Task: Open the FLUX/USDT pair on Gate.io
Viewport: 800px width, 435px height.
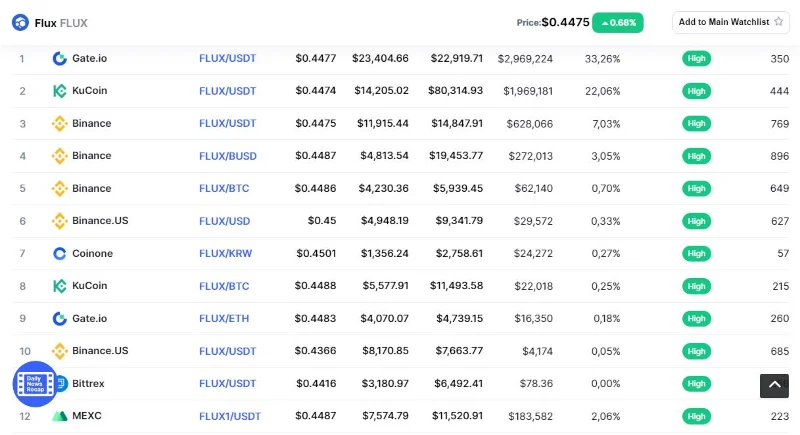Action: [228, 58]
